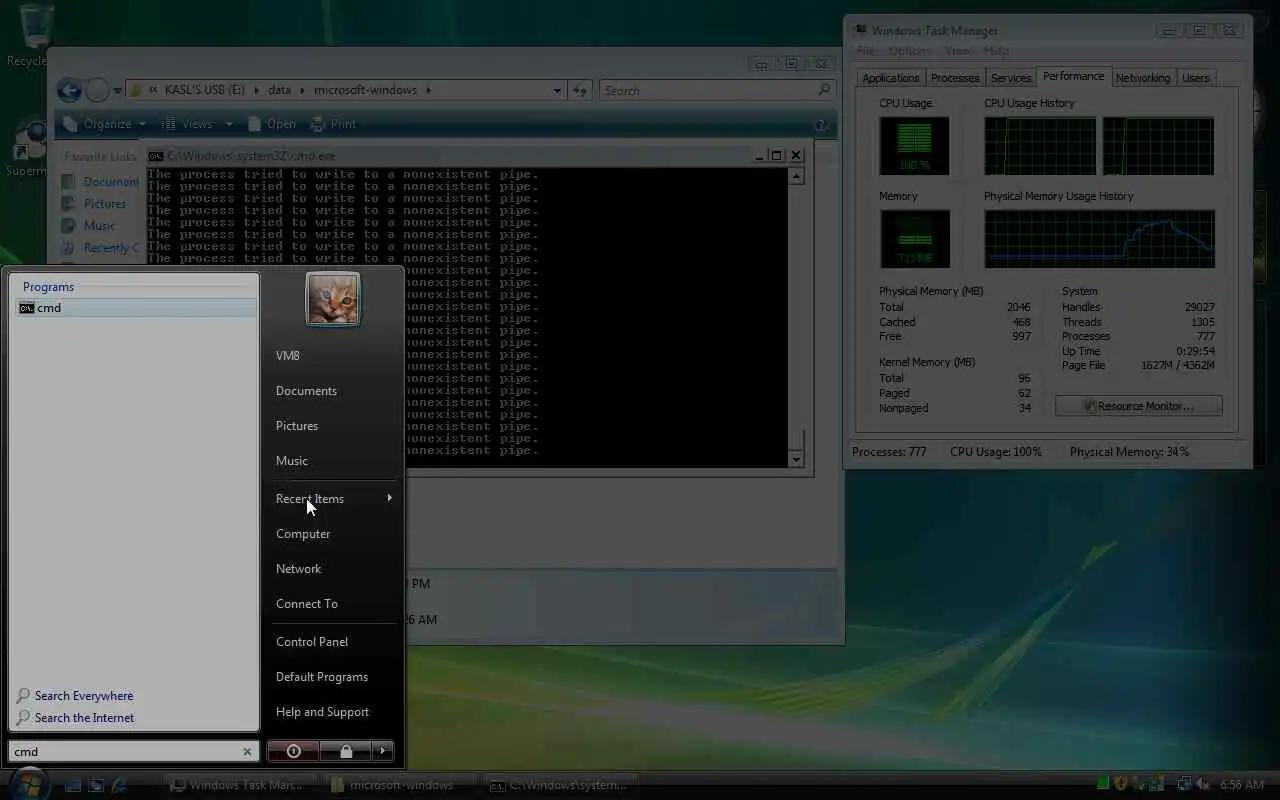Click the lock button in Start menu
The width and height of the screenshot is (1280, 800).
[x=345, y=751]
